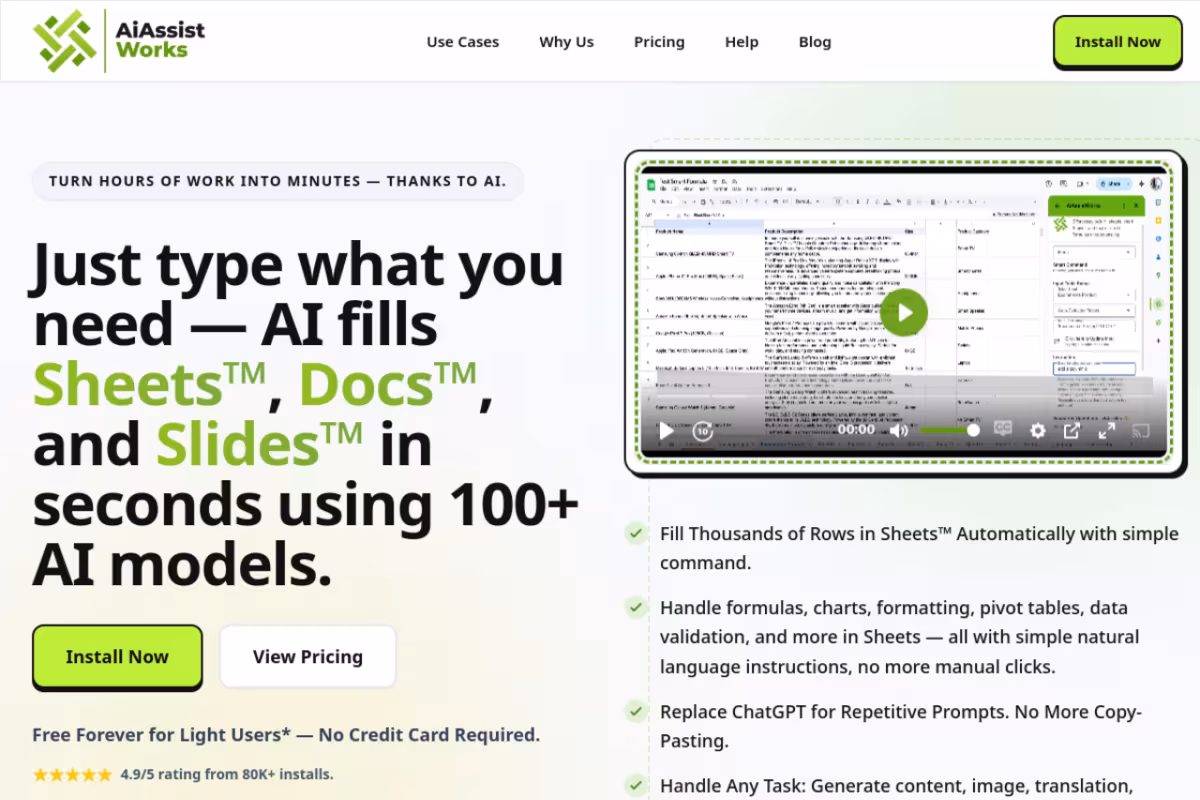Click the Install Now button below headline
The height and width of the screenshot is (800, 1200).
(117, 657)
